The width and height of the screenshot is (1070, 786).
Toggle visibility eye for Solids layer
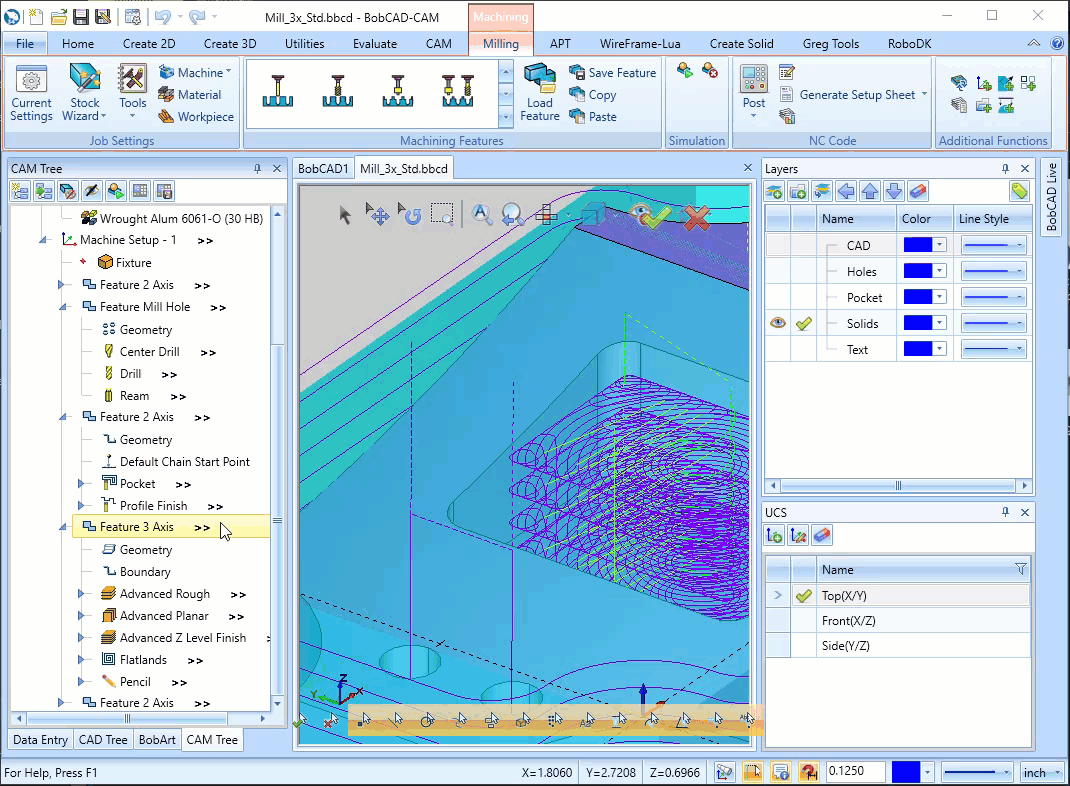(777, 323)
